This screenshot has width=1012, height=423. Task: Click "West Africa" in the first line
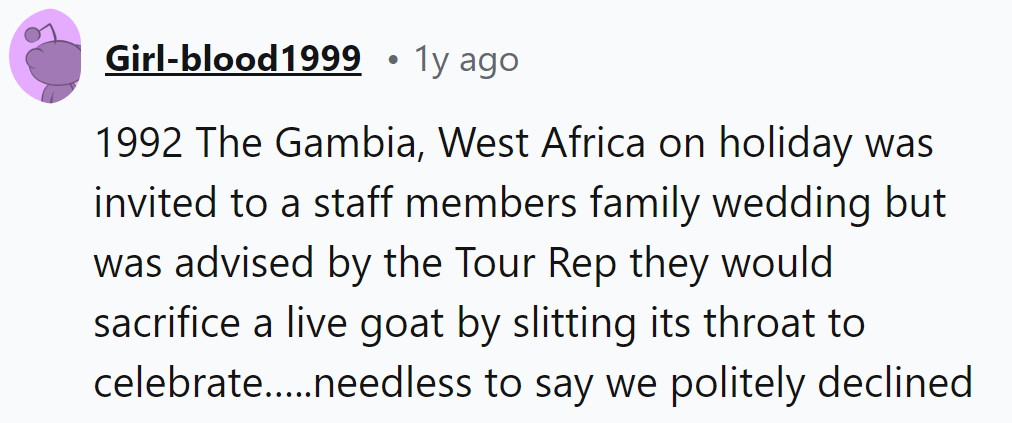click(542, 144)
